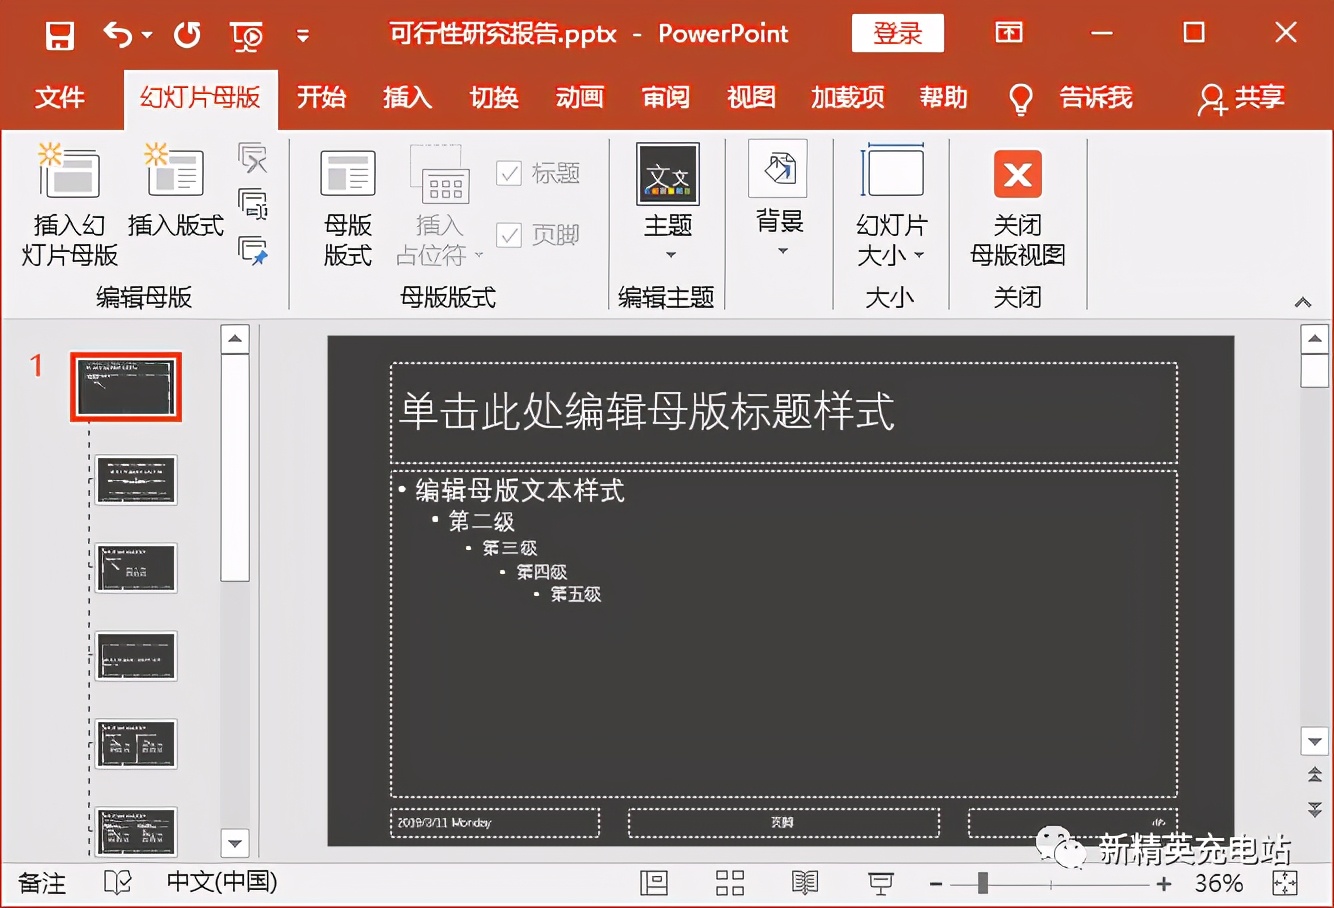This screenshot has width=1334, height=908.
Task: Open the 主题 dropdown
Action: tap(666, 200)
